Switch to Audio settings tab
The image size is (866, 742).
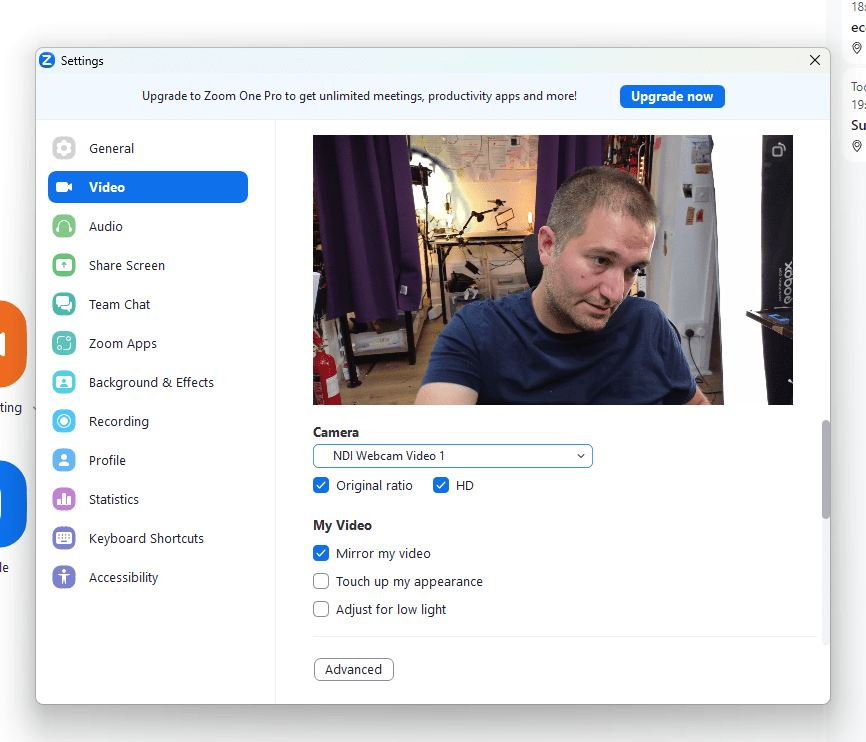[148, 226]
